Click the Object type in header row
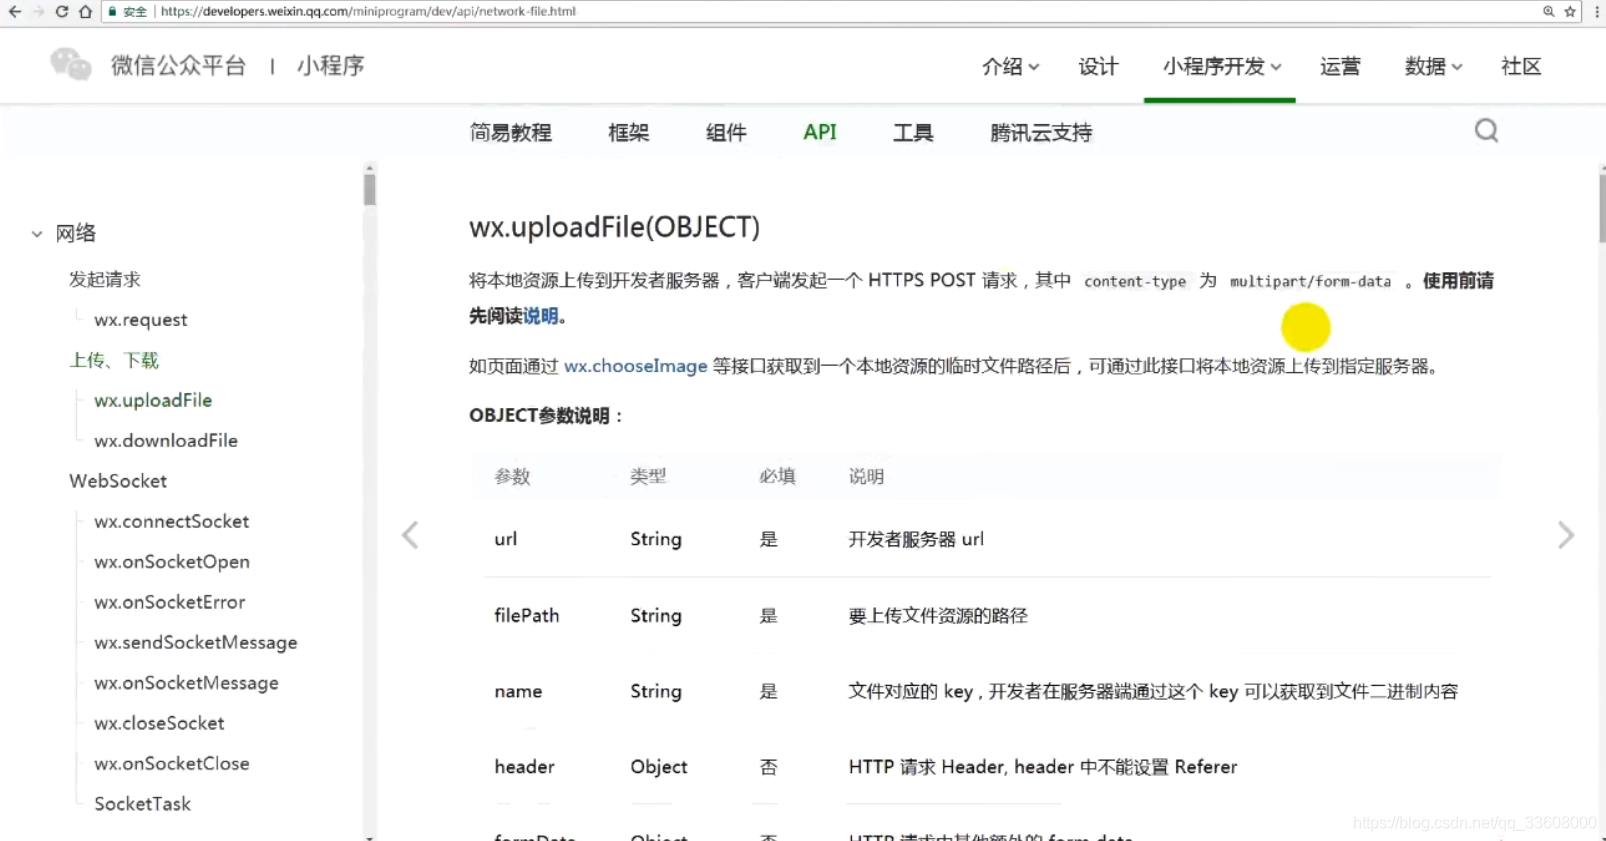The height and width of the screenshot is (841, 1606). pos(659,767)
